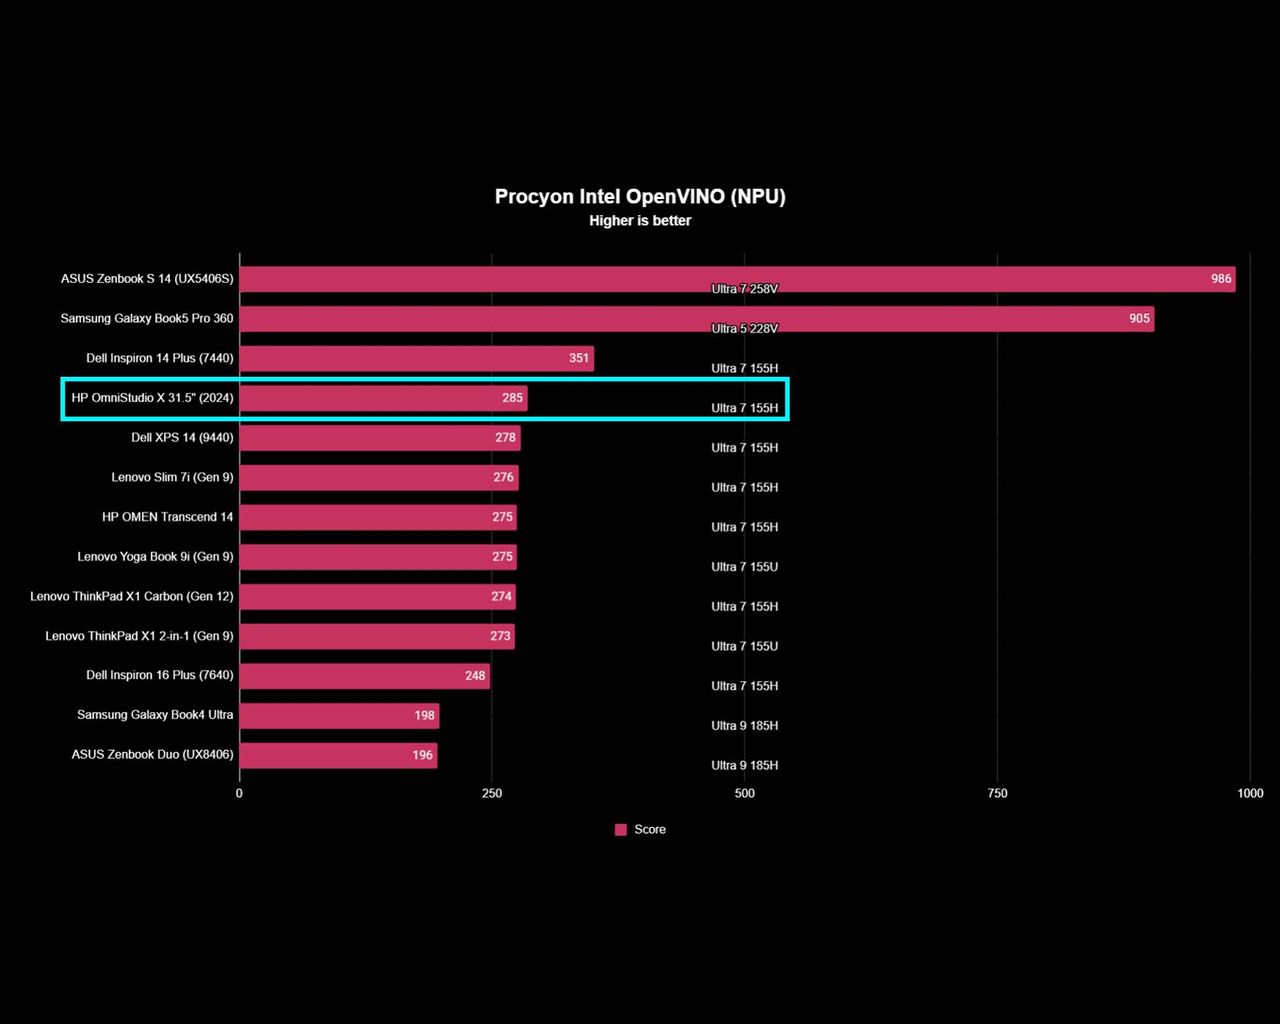Click Ultra 7 155U label in ThinkPad X1 2-in-1 row

pyautogui.click(x=744, y=646)
